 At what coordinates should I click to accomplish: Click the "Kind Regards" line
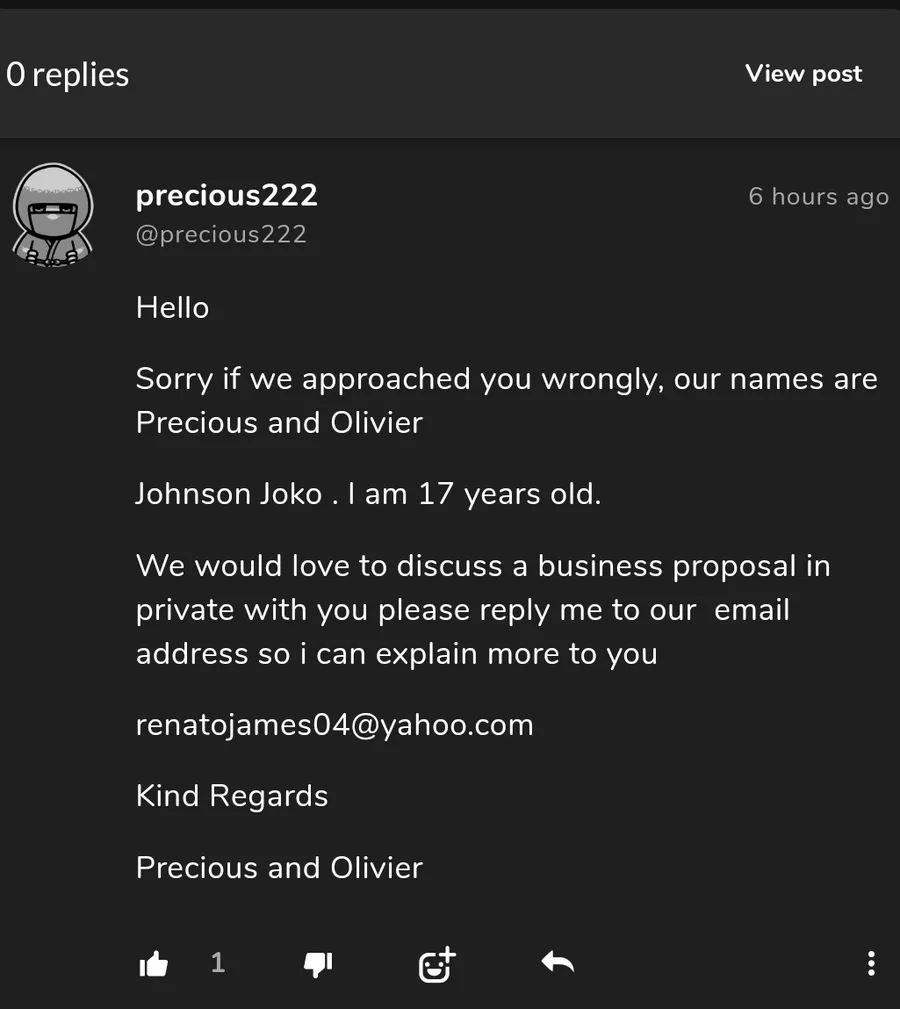pos(232,796)
